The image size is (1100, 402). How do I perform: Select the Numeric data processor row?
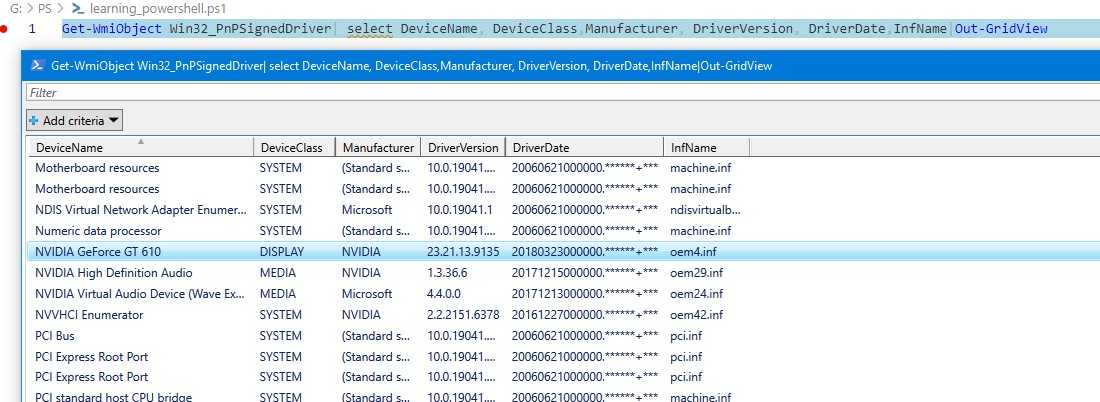(98, 231)
